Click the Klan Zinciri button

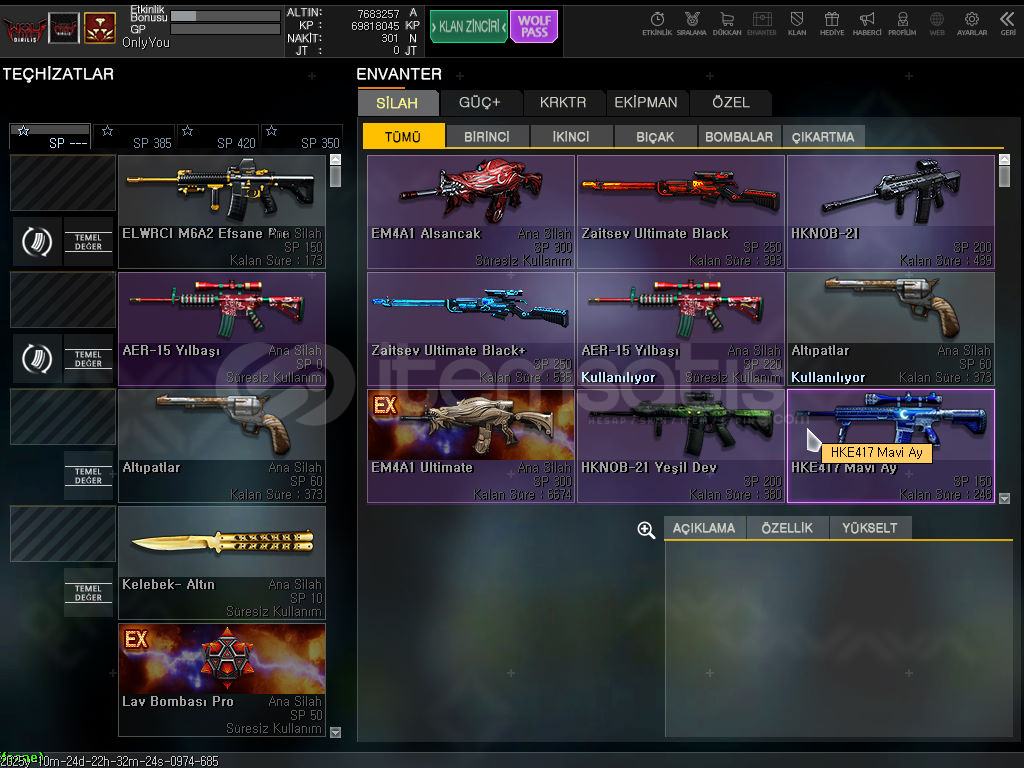coord(468,27)
